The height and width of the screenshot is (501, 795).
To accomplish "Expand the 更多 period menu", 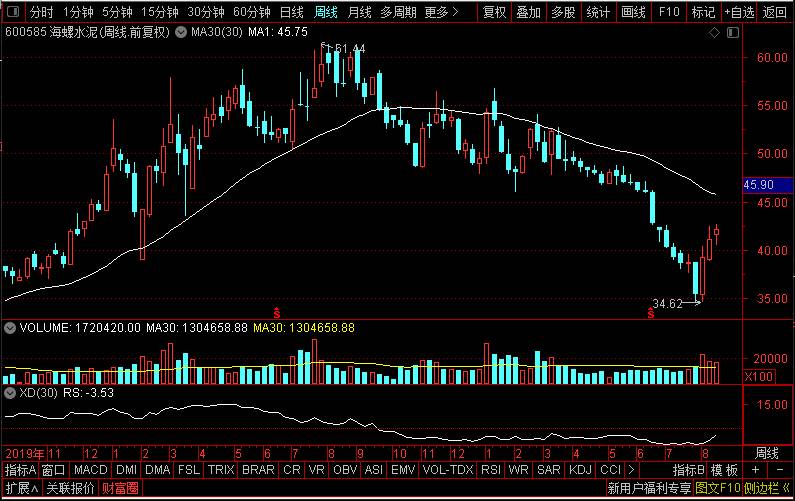I will (x=441, y=12).
